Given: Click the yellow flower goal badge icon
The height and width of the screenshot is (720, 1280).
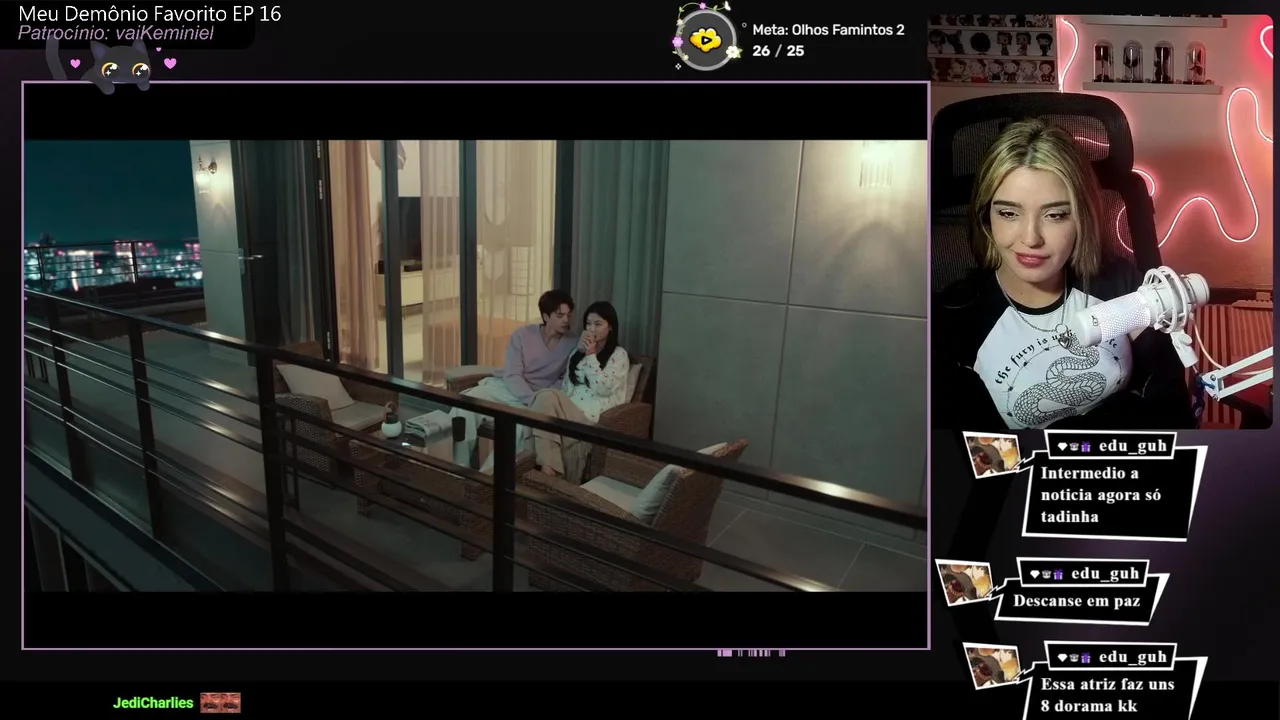Looking at the screenshot, I should [x=706, y=39].
